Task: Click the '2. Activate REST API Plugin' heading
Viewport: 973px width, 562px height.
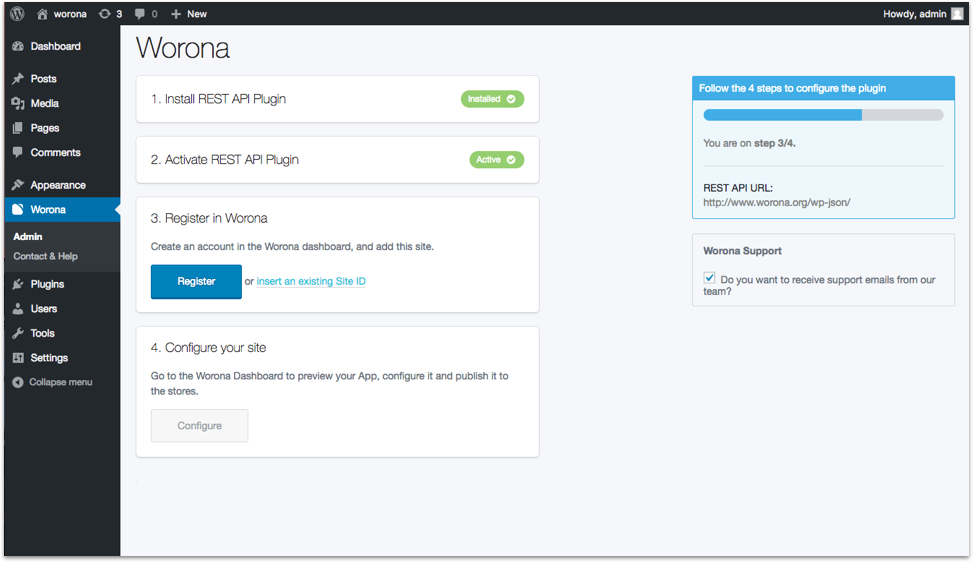Action: click(224, 160)
